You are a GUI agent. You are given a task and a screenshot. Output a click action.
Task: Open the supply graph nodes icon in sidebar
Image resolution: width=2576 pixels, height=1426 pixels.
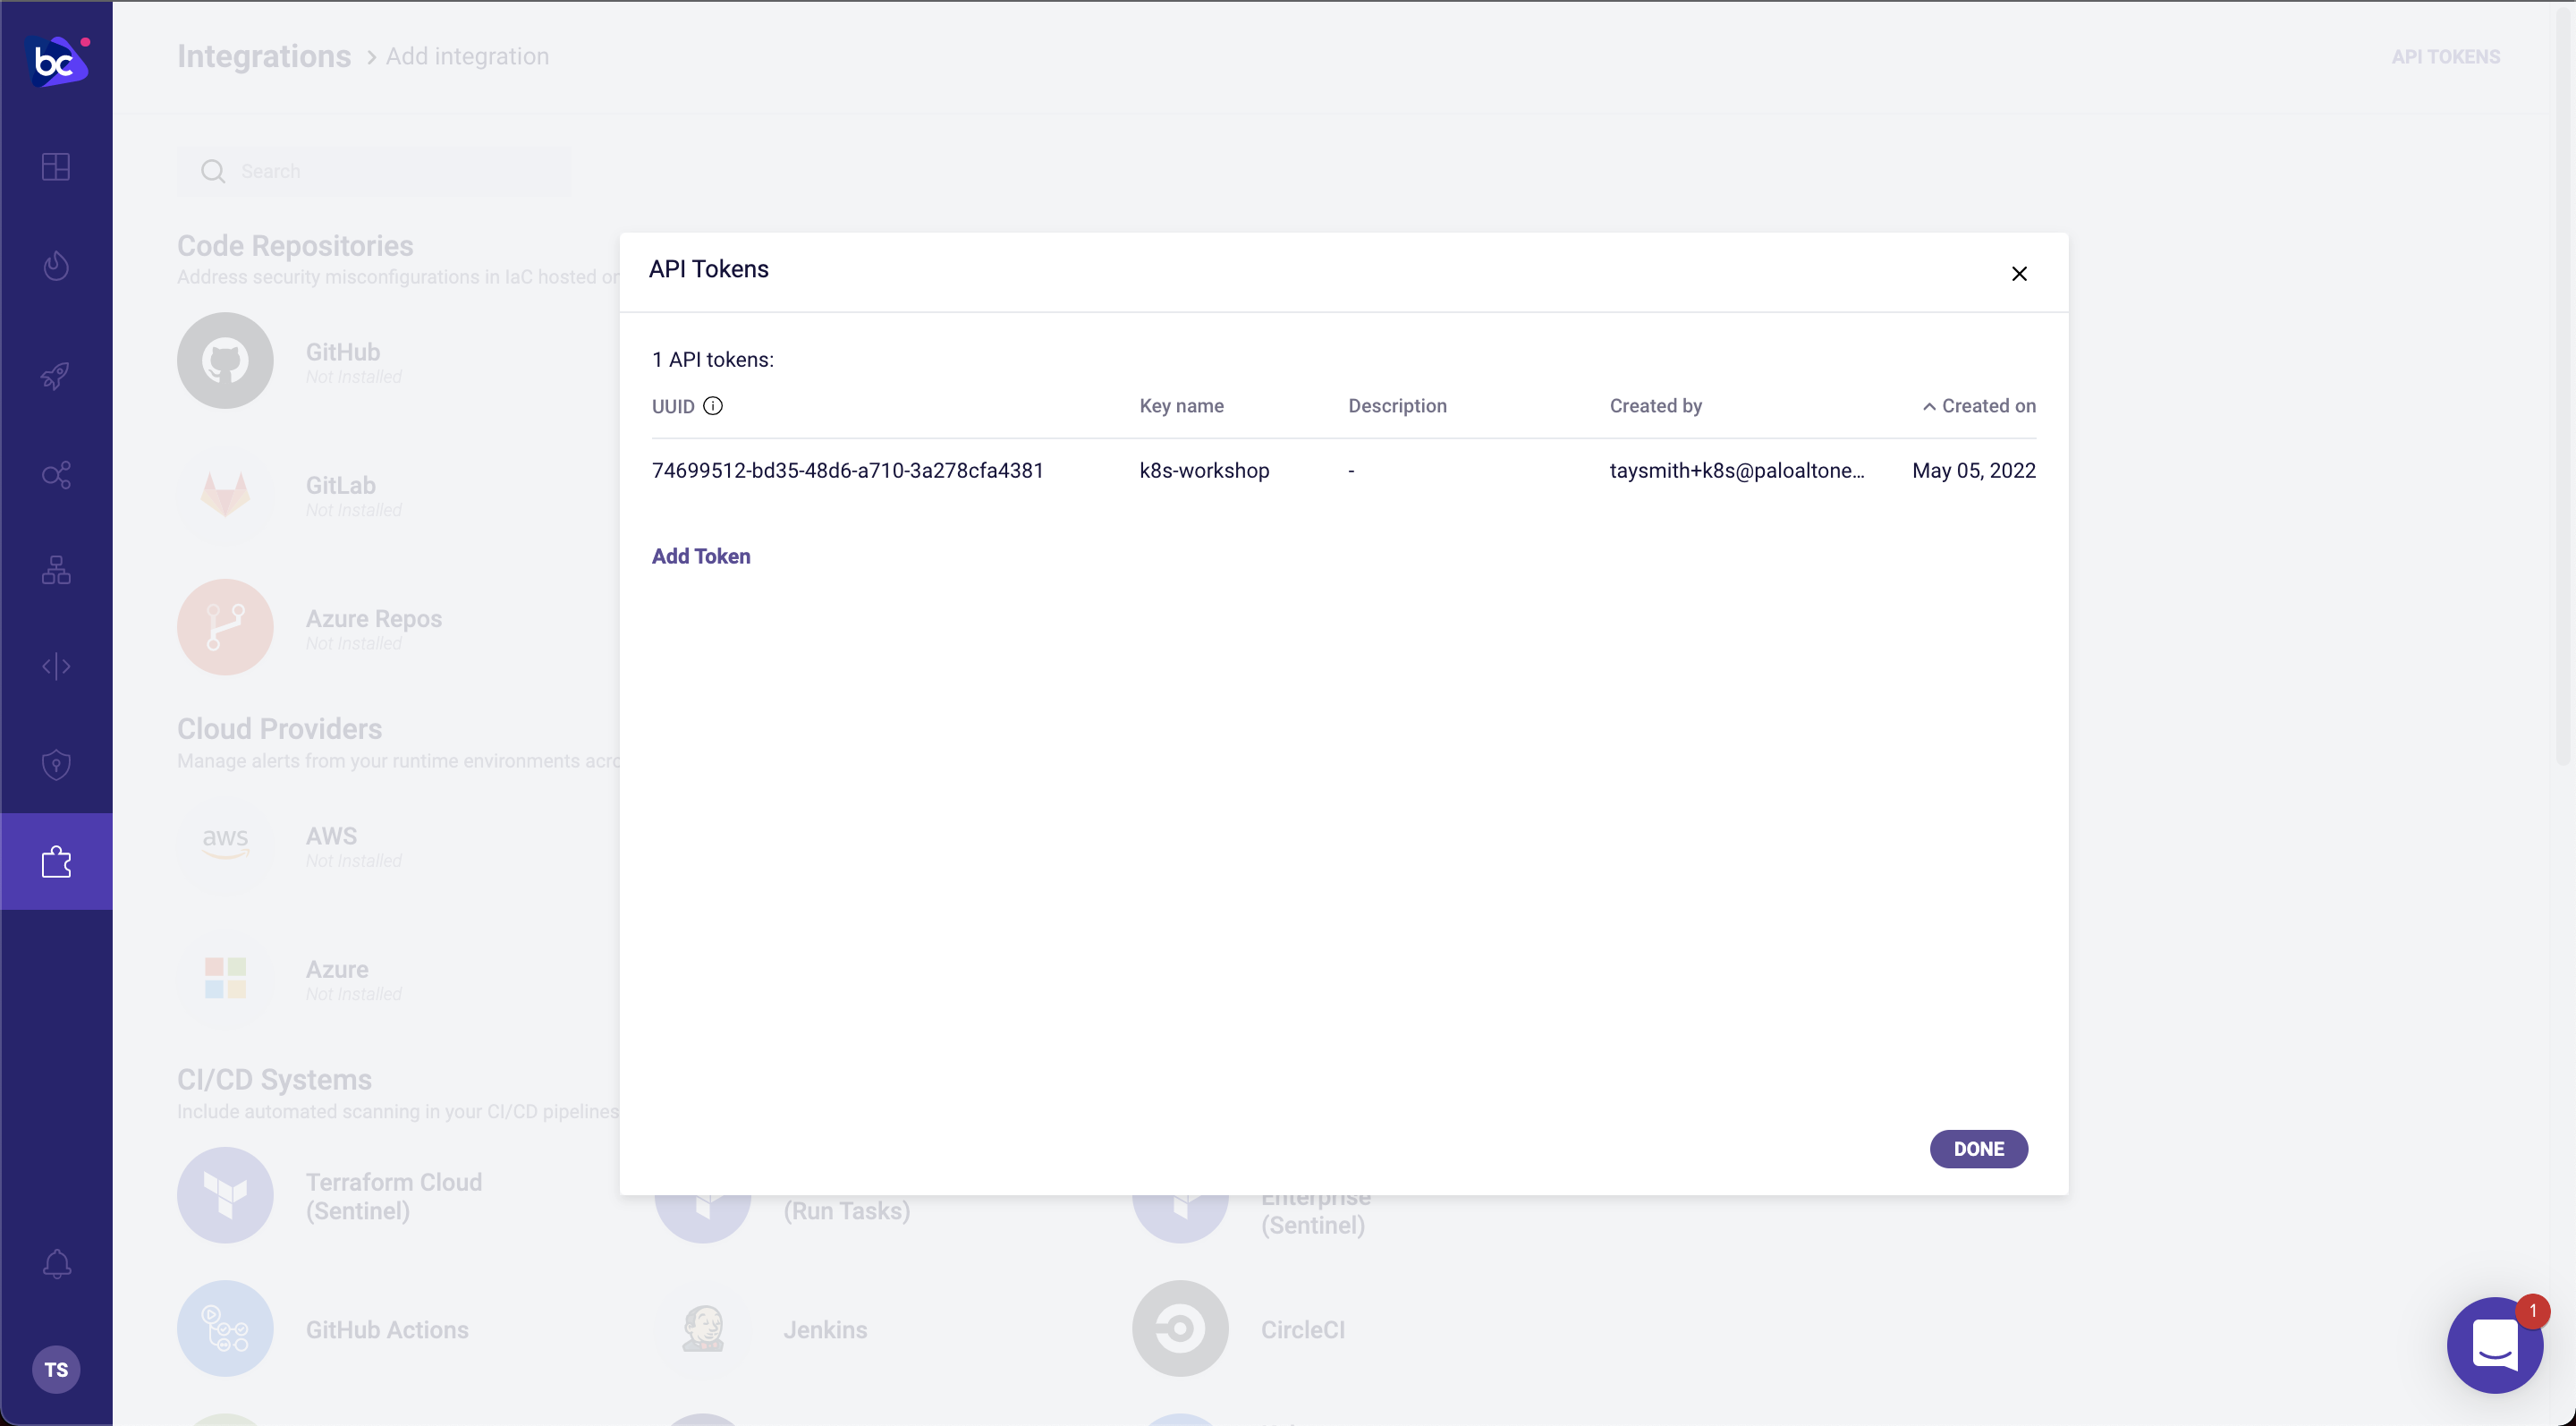(56, 475)
